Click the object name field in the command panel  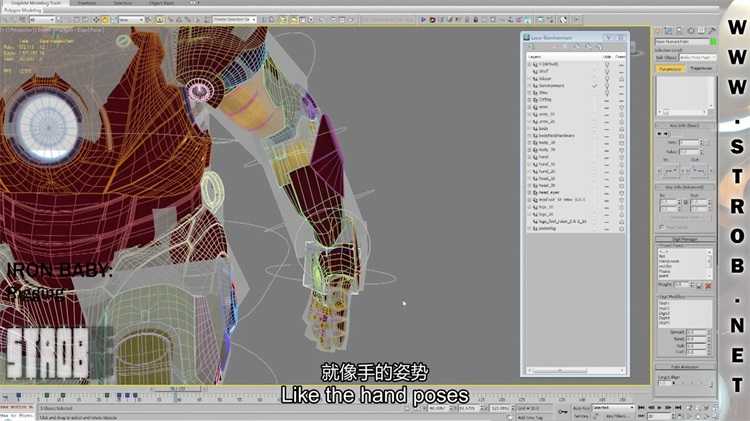pyautogui.click(x=682, y=42)
